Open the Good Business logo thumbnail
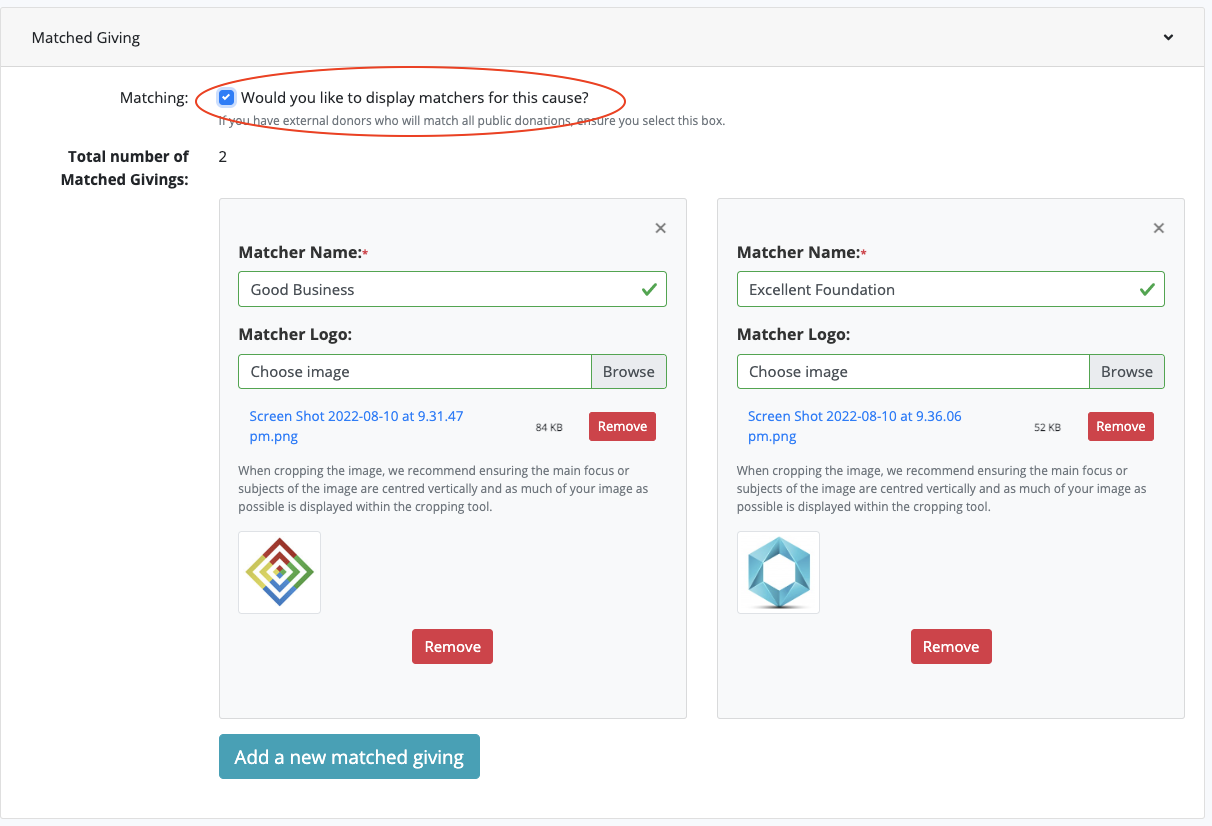The height and width of the screenshot is (826, 1212). [279, 572]
